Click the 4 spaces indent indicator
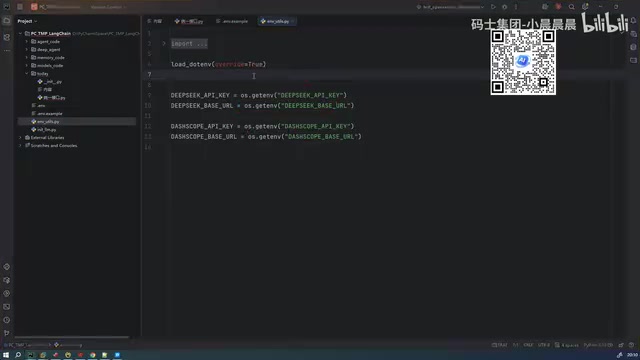Screen dimensions: 640x360 (567, 345)
